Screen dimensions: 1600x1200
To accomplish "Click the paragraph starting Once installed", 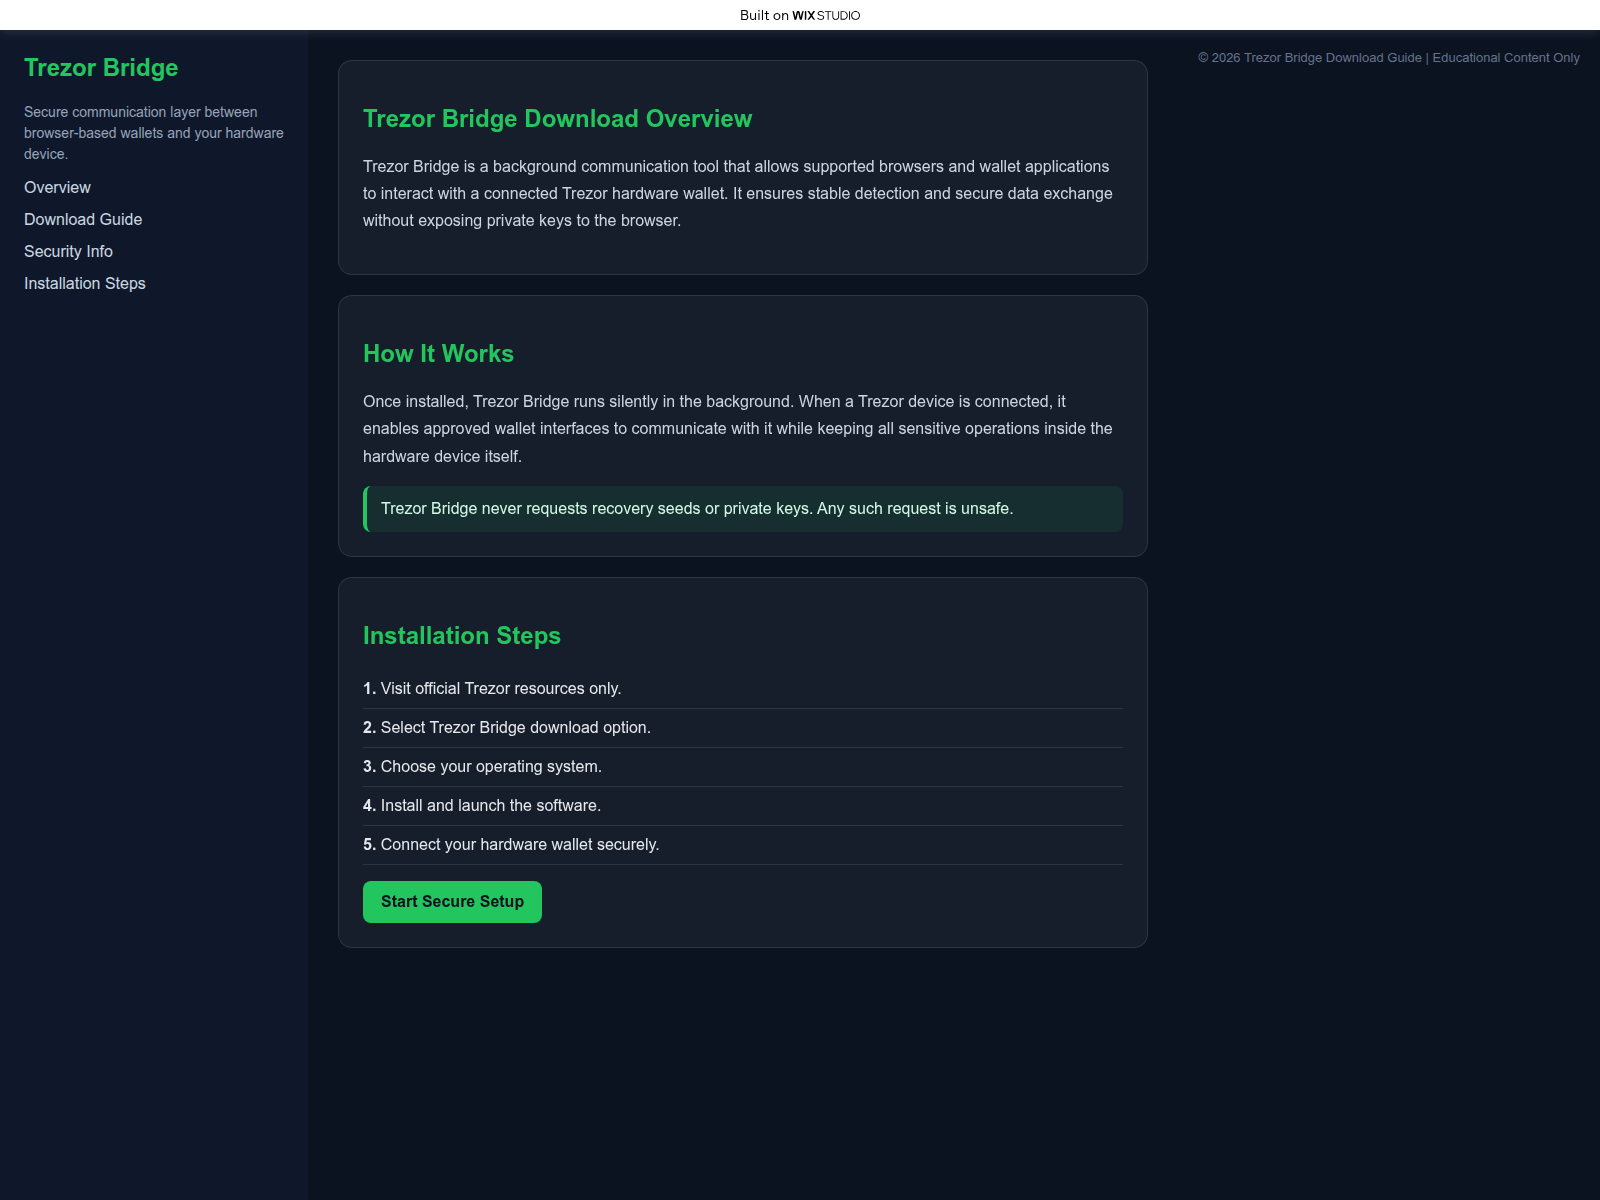I will coord(738,429).
